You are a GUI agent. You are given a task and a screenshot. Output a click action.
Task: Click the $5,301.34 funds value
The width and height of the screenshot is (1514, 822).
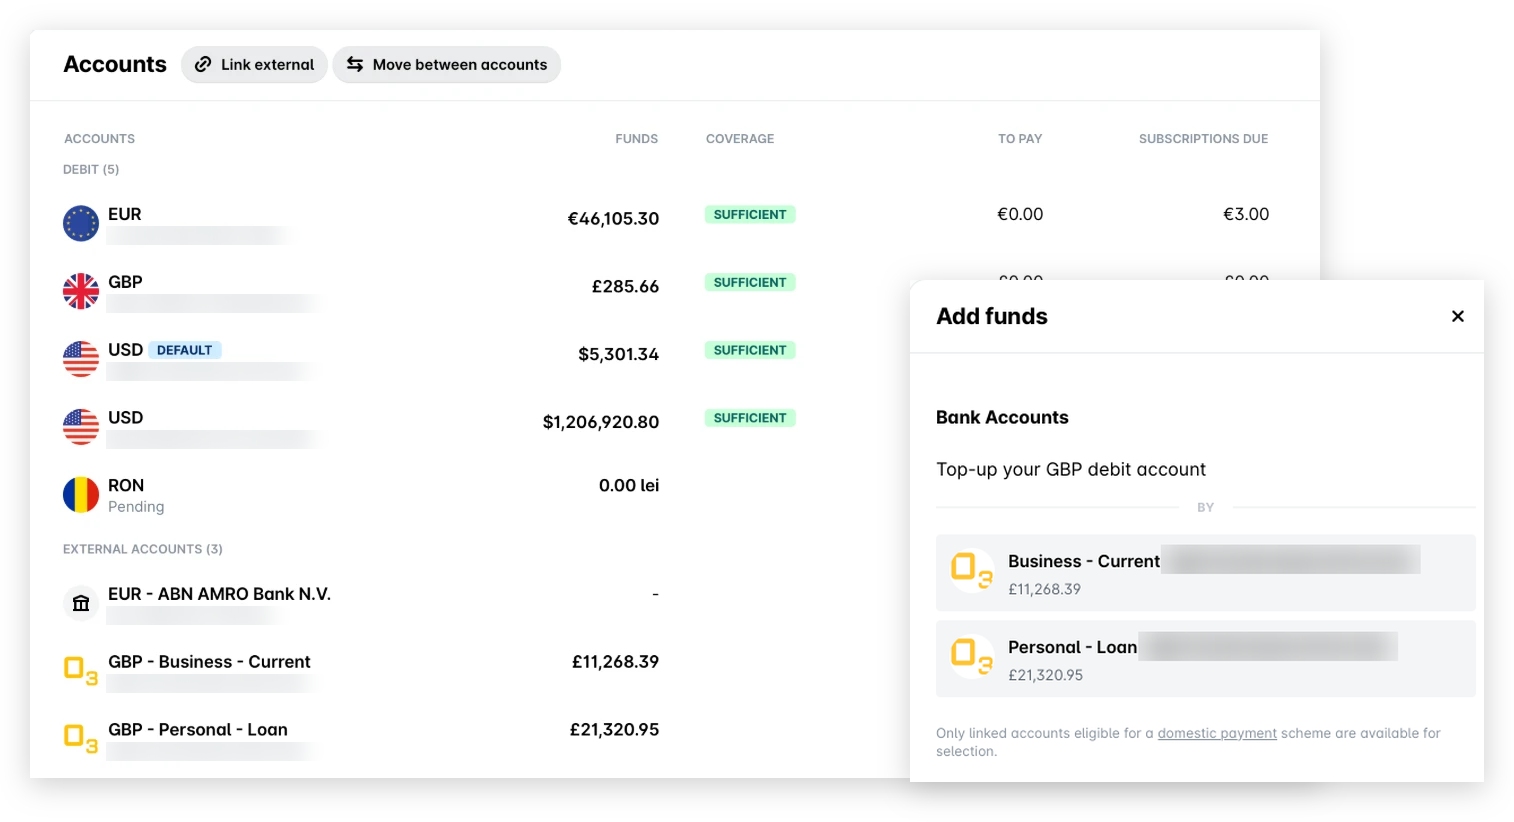point(618,354)
